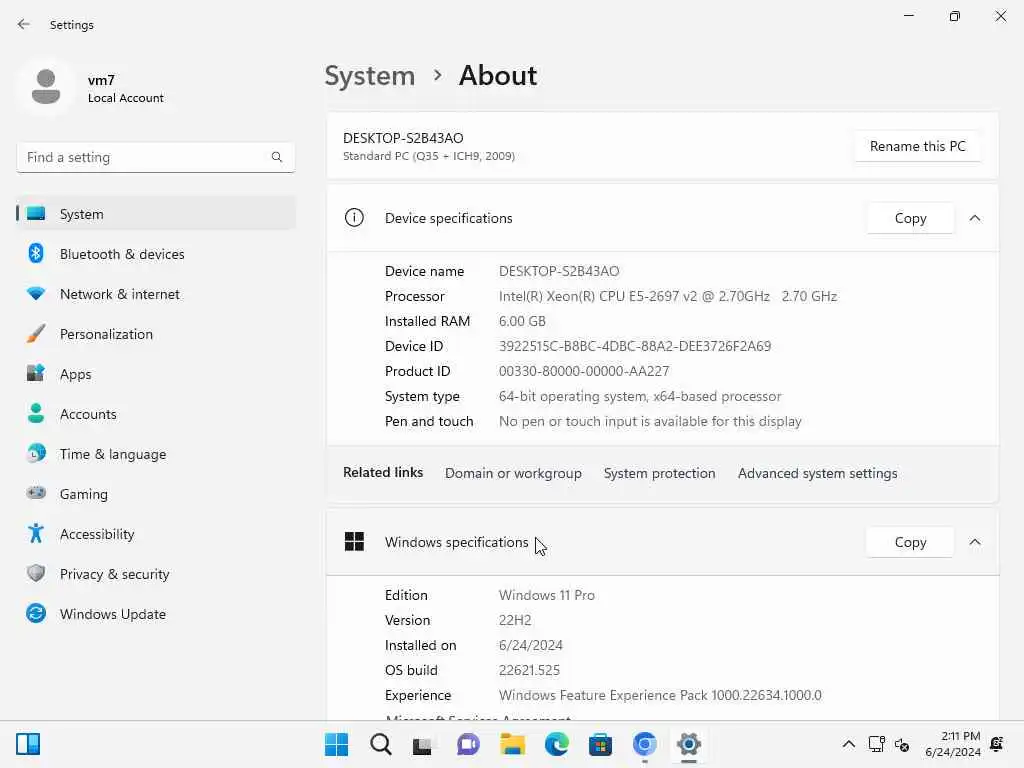Launch Microsoft Edge from the taskbar
The image size is (1024, 768).
556,744
